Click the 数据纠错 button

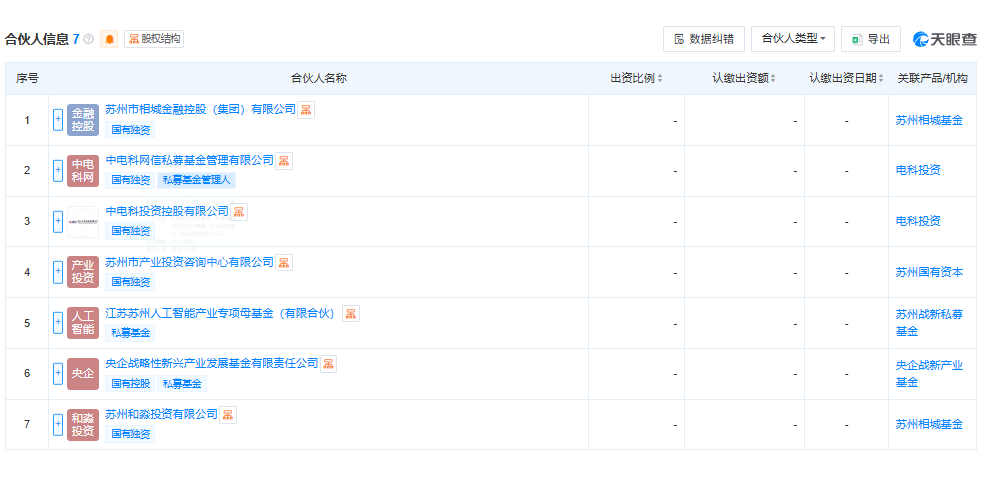coord(704,39)
